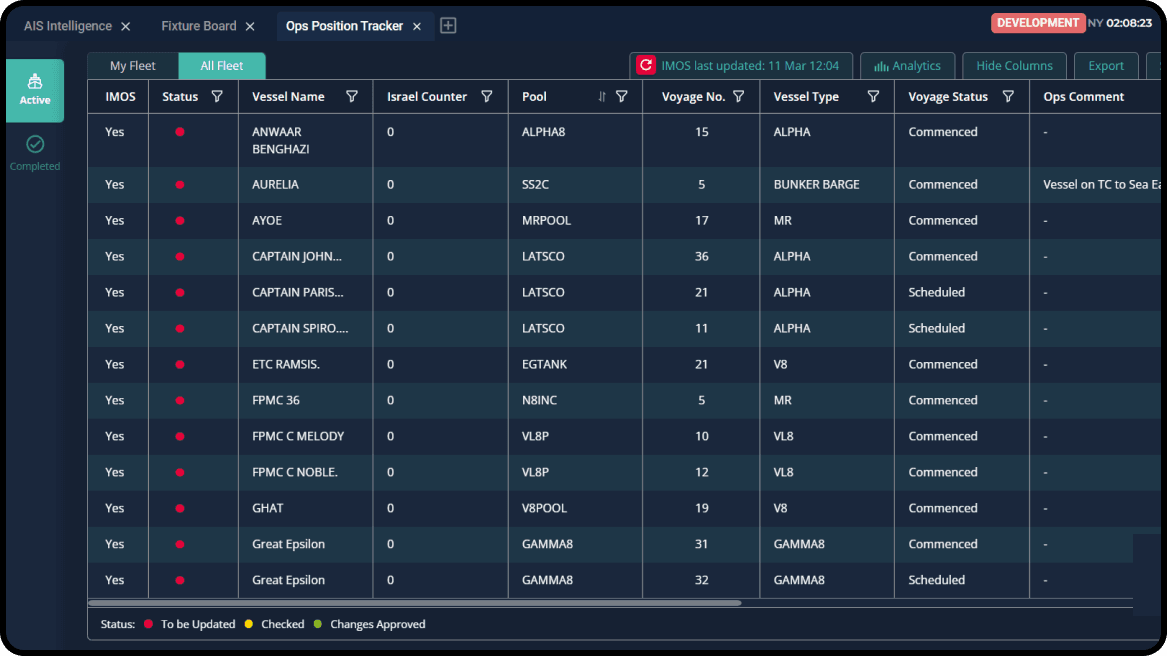Viewport: 1167px width, 656px height.
Task: Close the Fixture Board tab
Action: (x=250, y=26)
